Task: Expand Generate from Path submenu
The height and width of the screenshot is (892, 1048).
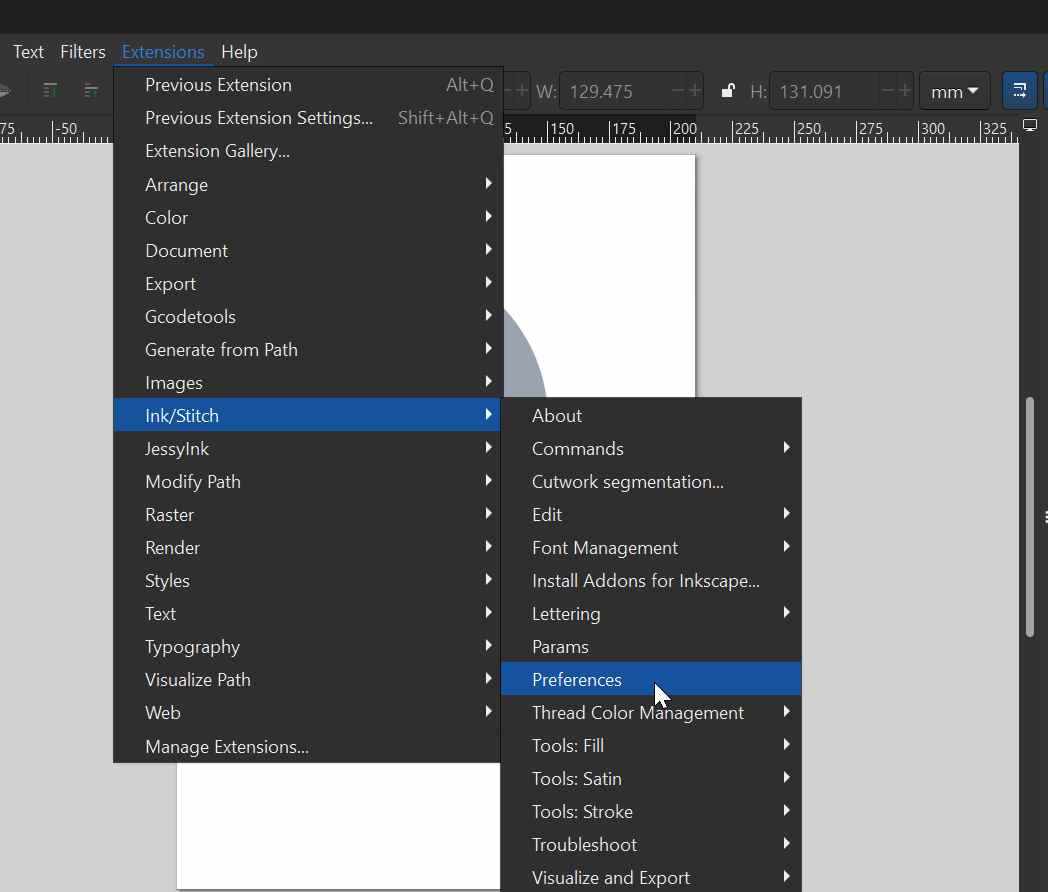Action: pyautogui.click(x=307, y=349)
